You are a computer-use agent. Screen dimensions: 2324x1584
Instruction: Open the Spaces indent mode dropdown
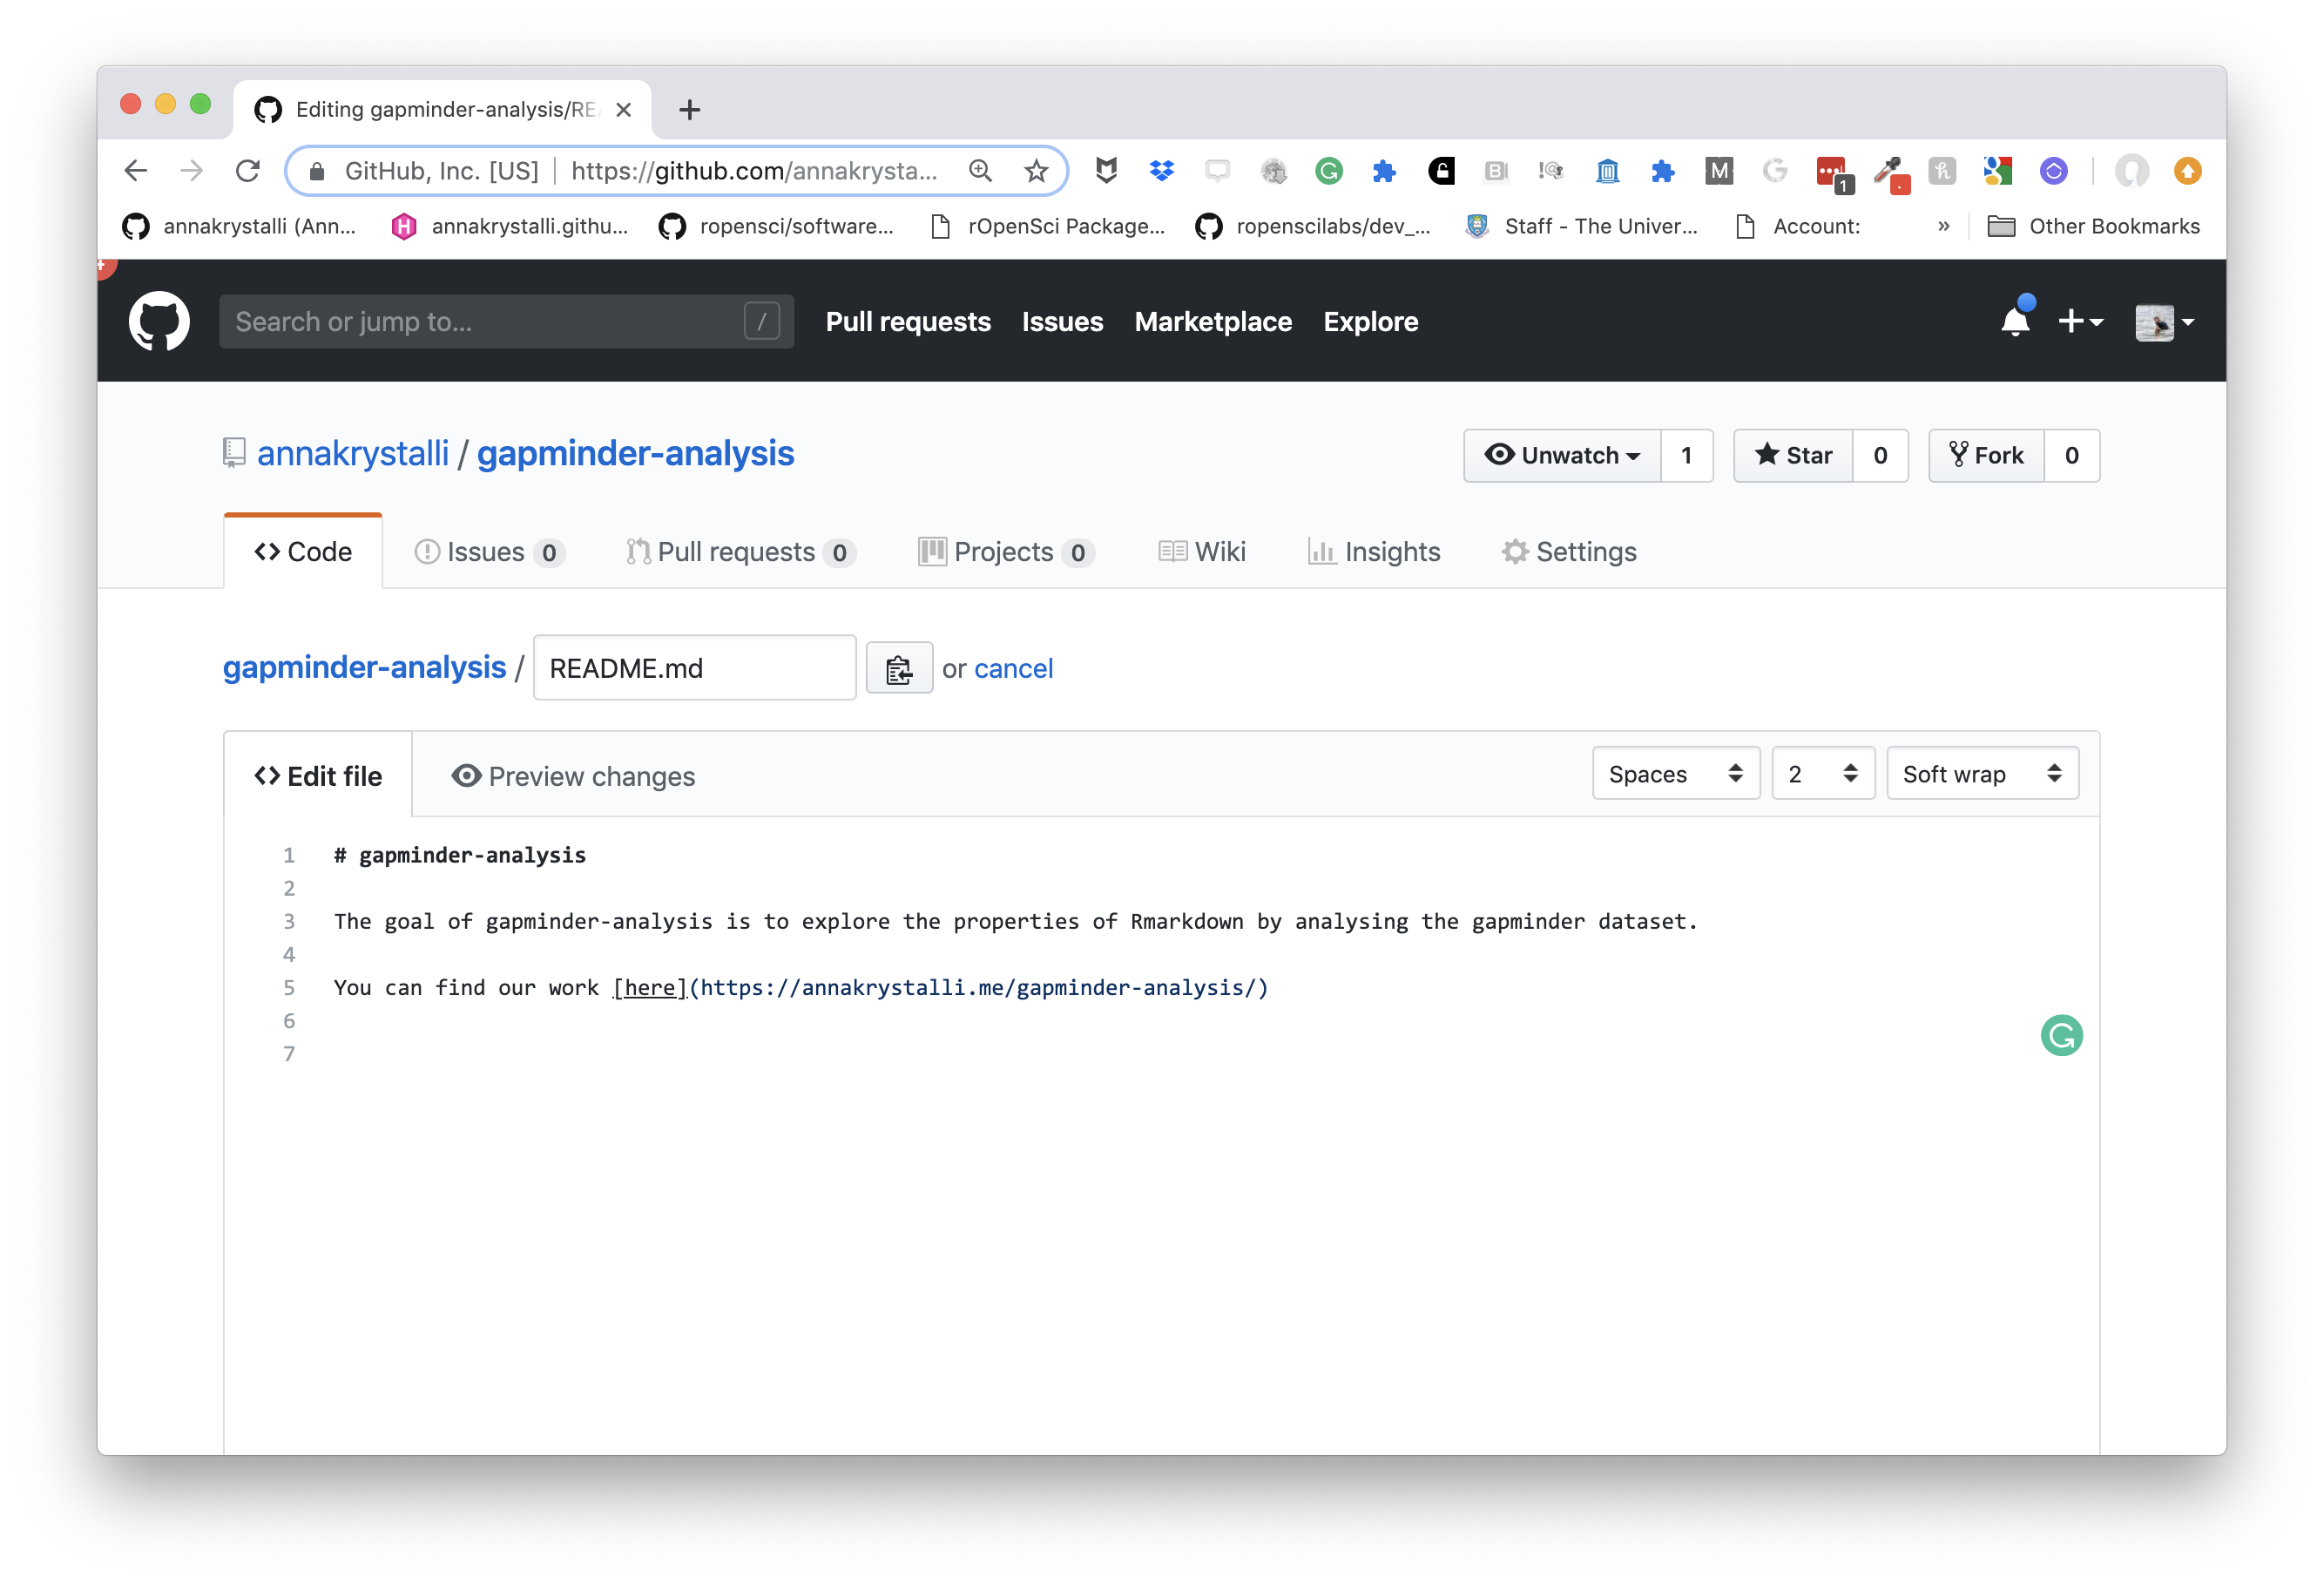[1675, 773]
